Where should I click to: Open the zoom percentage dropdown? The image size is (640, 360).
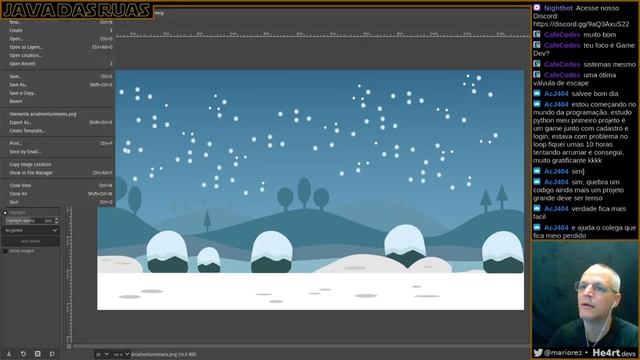[121, 354]
